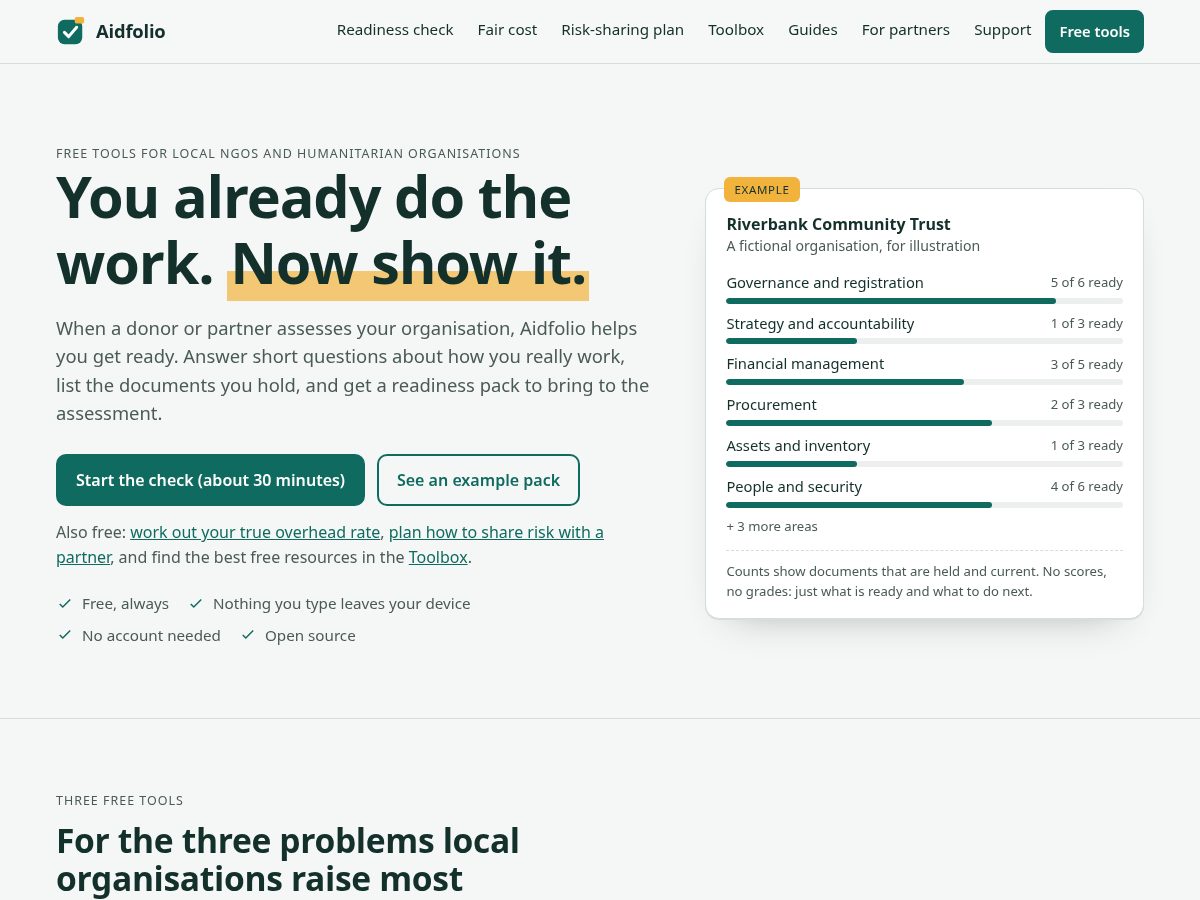Screen dimensions: 1200x900
Task: Open the Toolbox nav item
Action: 736,30
